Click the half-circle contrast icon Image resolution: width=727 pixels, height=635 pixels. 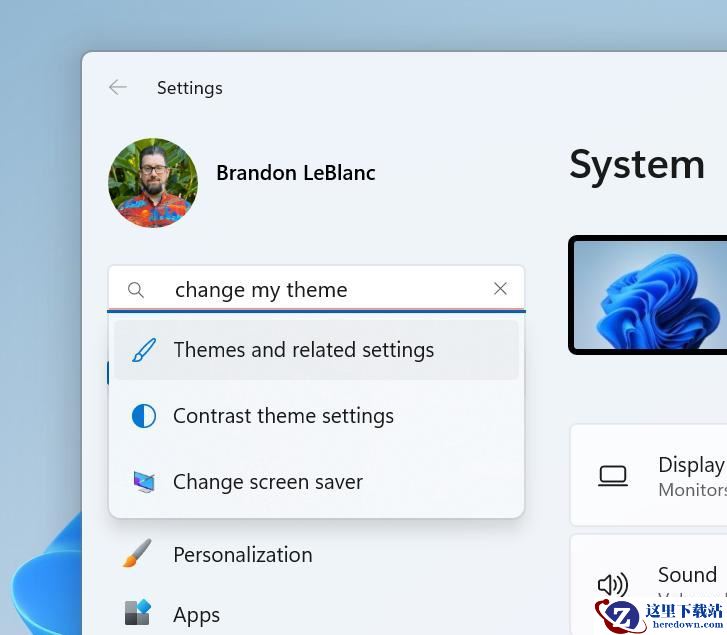click(x=144, y=416)
